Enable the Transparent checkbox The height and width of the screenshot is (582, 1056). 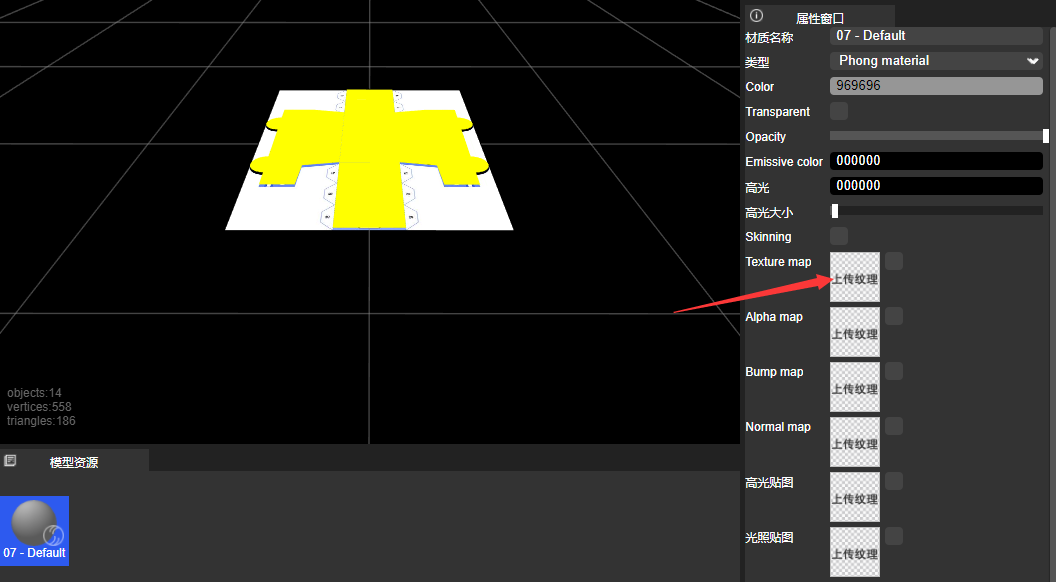click(839, 111)
